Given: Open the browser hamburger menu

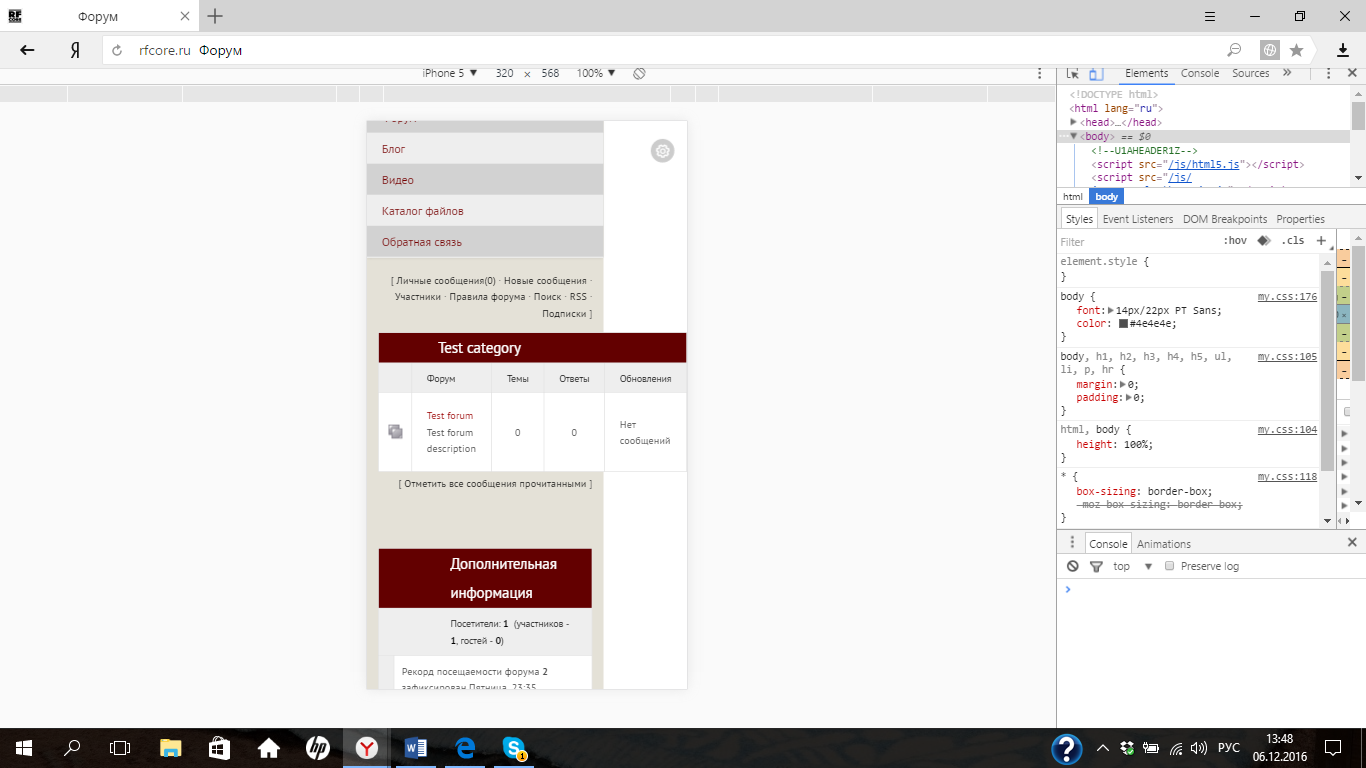Looking at the screenshot, I should pos(1209,16).
